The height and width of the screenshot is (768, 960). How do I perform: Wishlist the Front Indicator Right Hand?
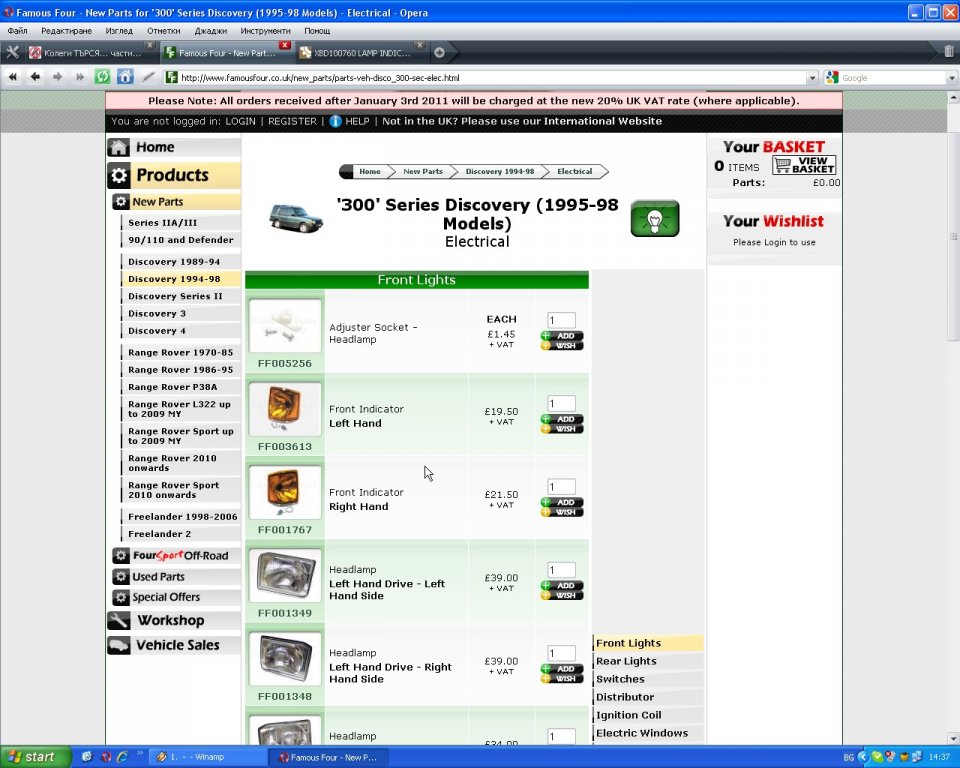coord(562,512)
